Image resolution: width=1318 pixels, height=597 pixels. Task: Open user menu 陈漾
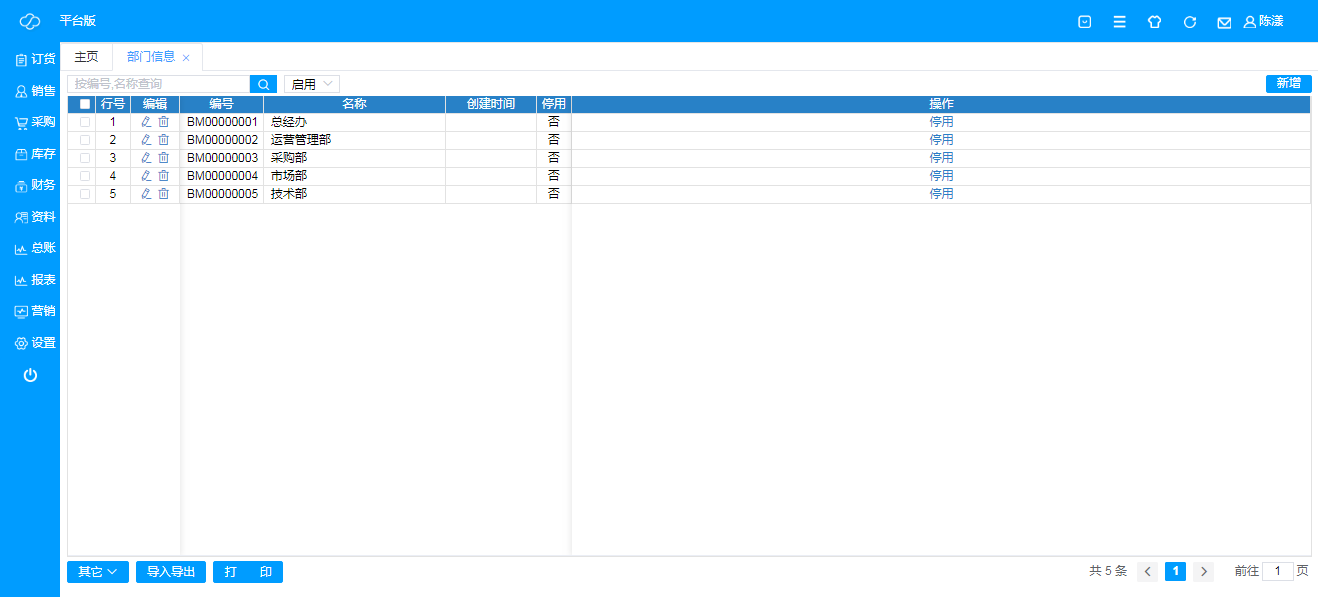pyautogui.click(x=1263, y=21)
